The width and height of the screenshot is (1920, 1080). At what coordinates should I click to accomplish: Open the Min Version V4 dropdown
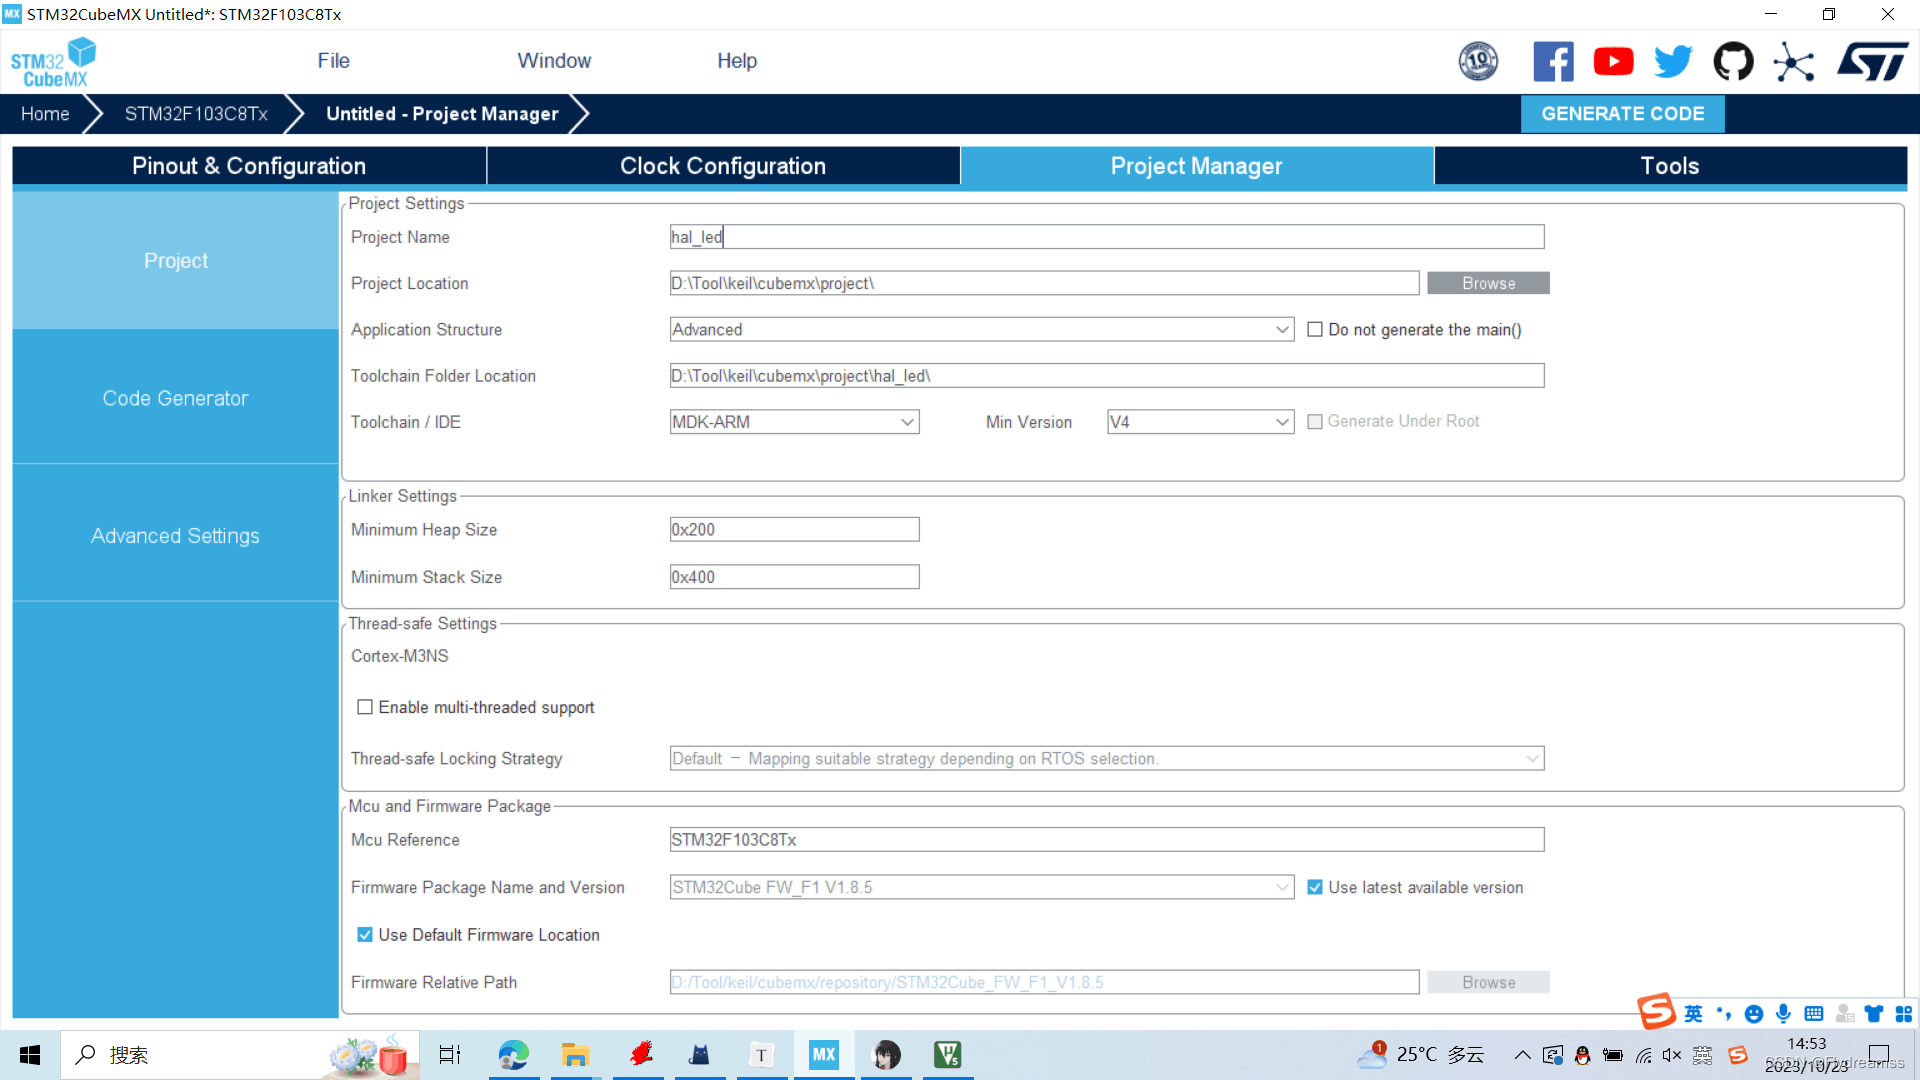(x=1200, y=422)
